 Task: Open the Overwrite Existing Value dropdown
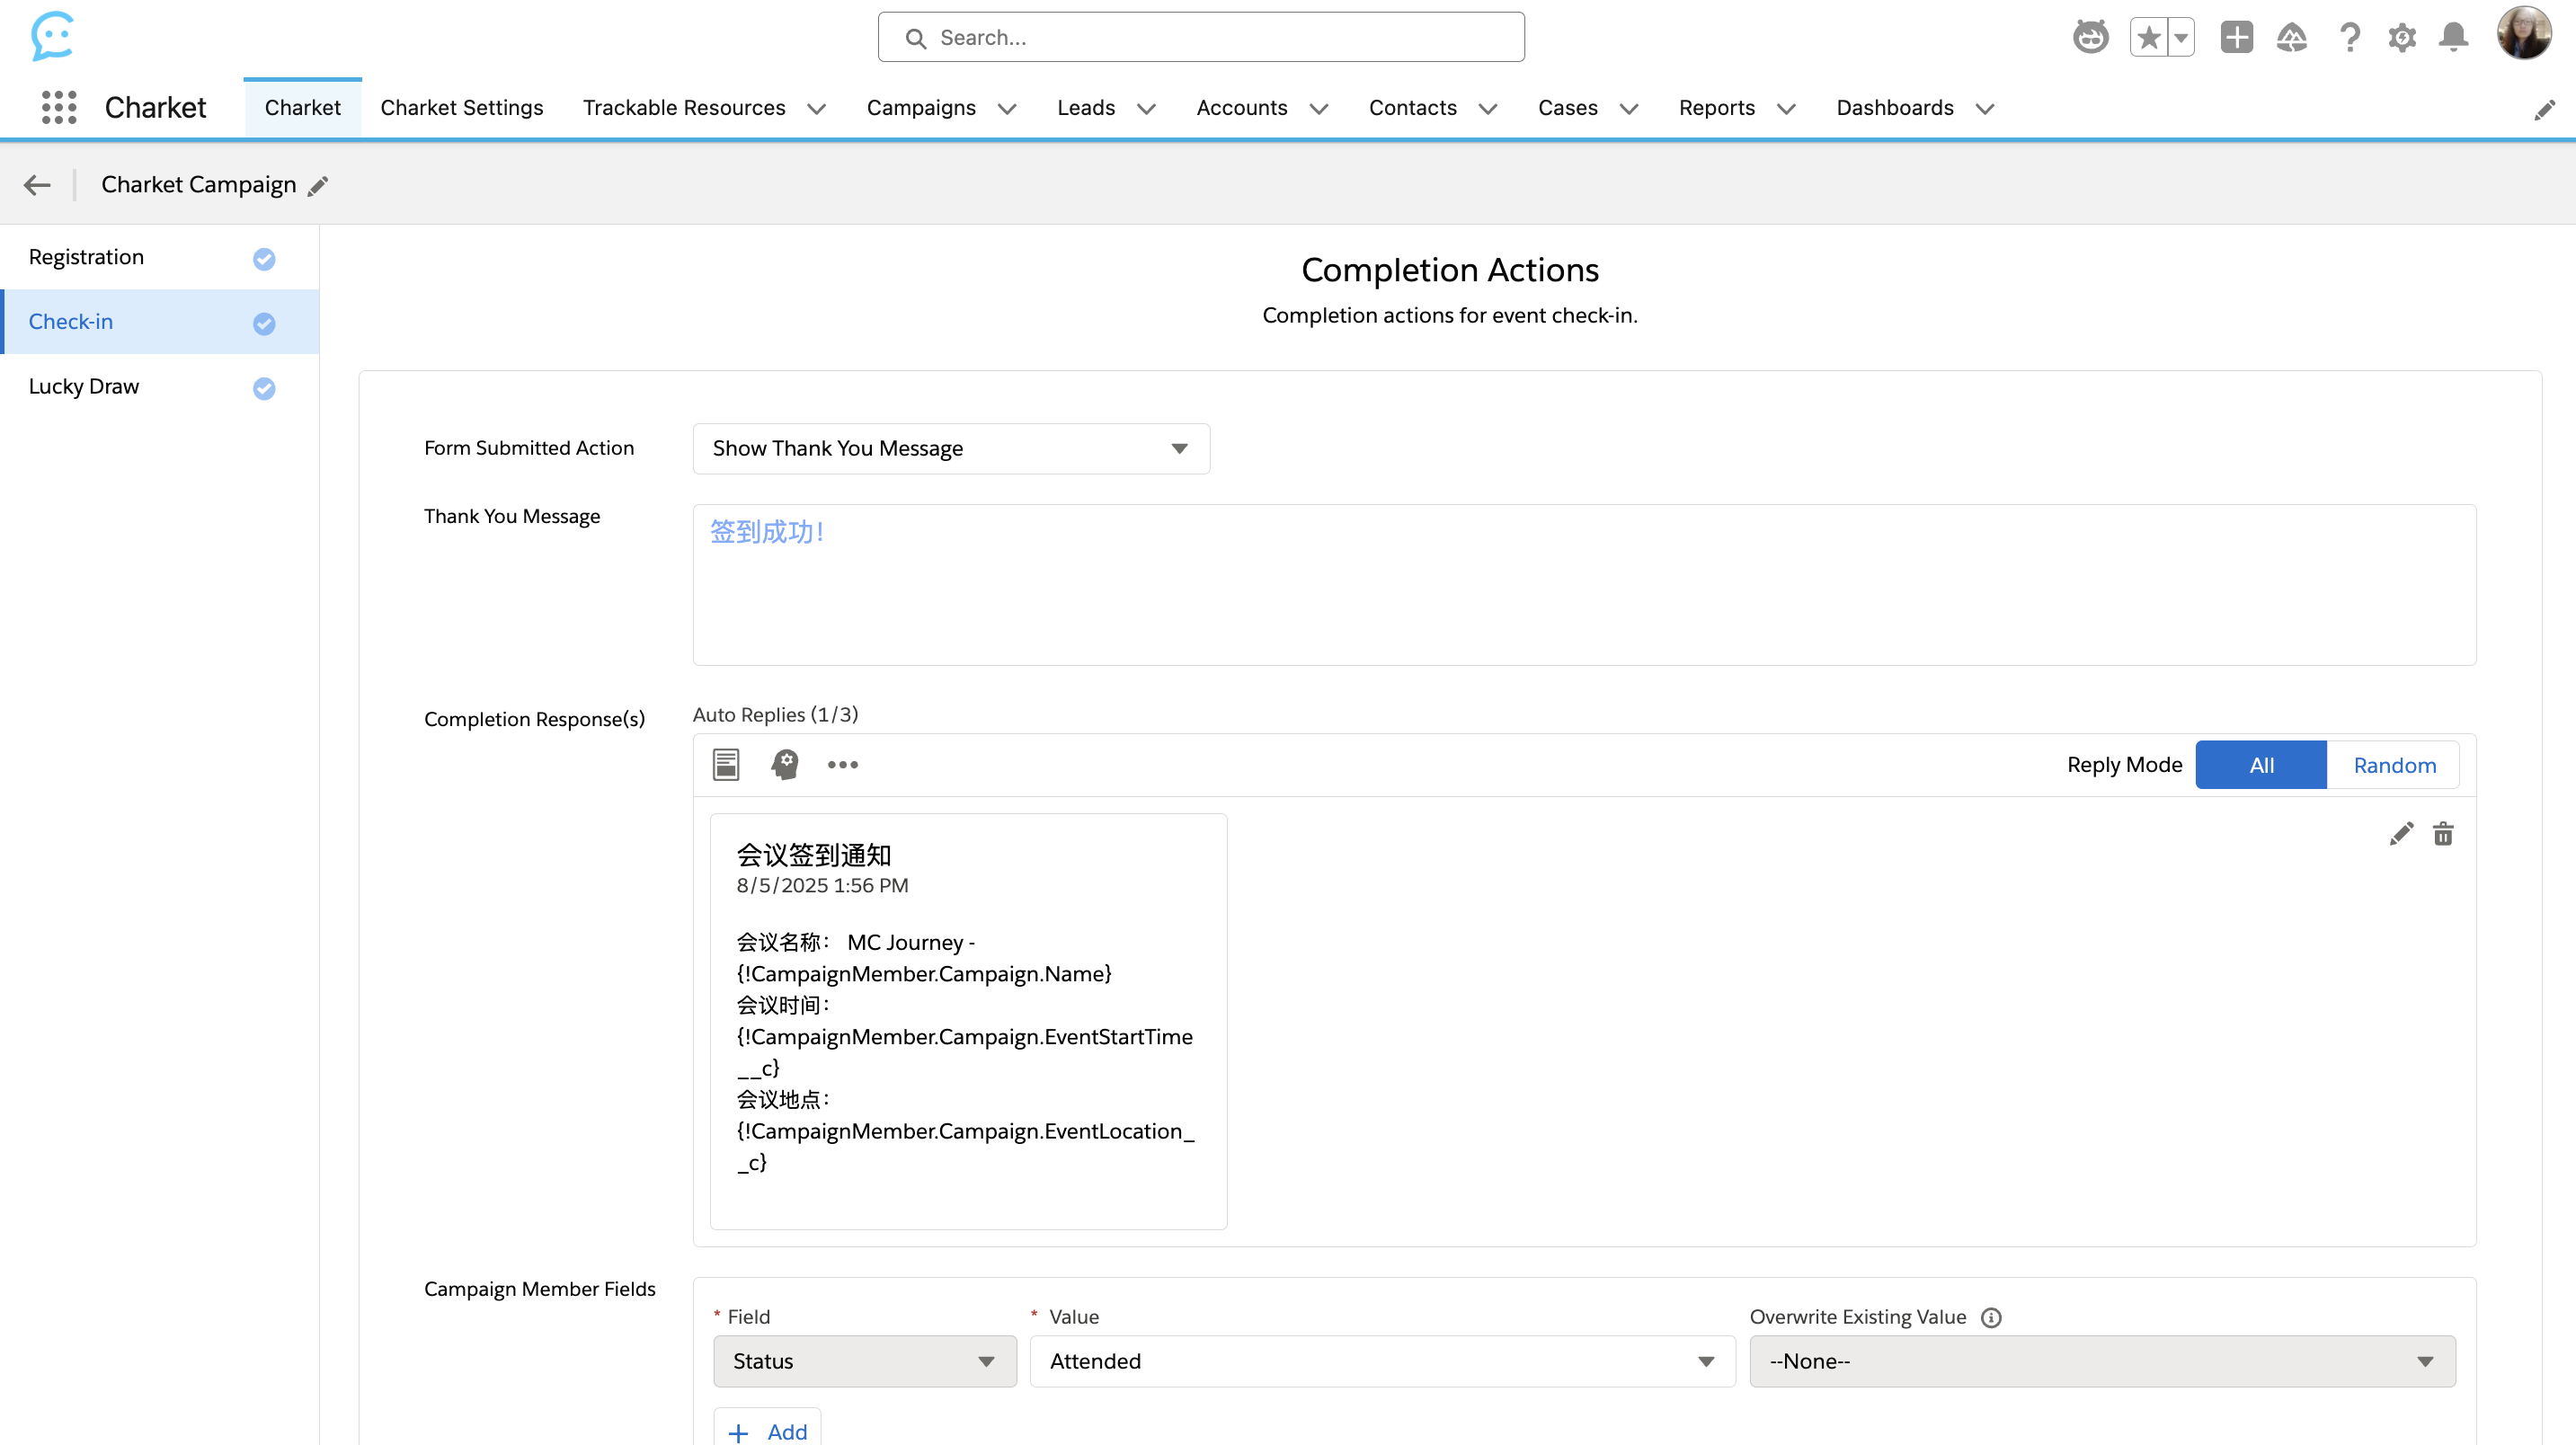coord(2102,1361)
